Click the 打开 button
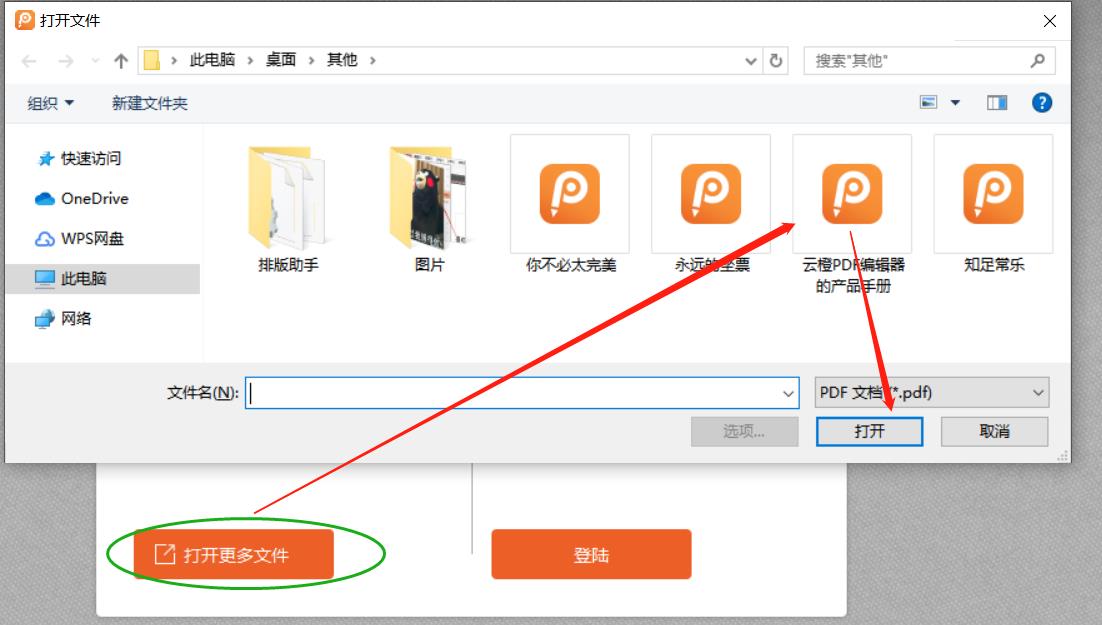The height and width of the screenshot is (625, 1102). click(869, 431)
